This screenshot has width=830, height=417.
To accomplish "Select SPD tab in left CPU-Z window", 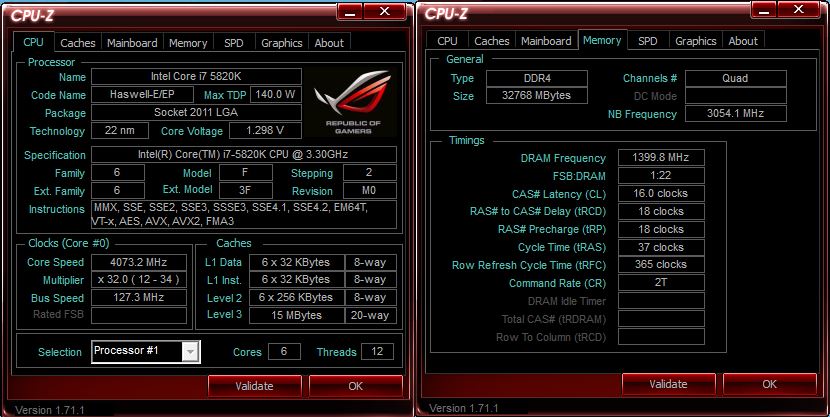I will click(x=233, y=43).
